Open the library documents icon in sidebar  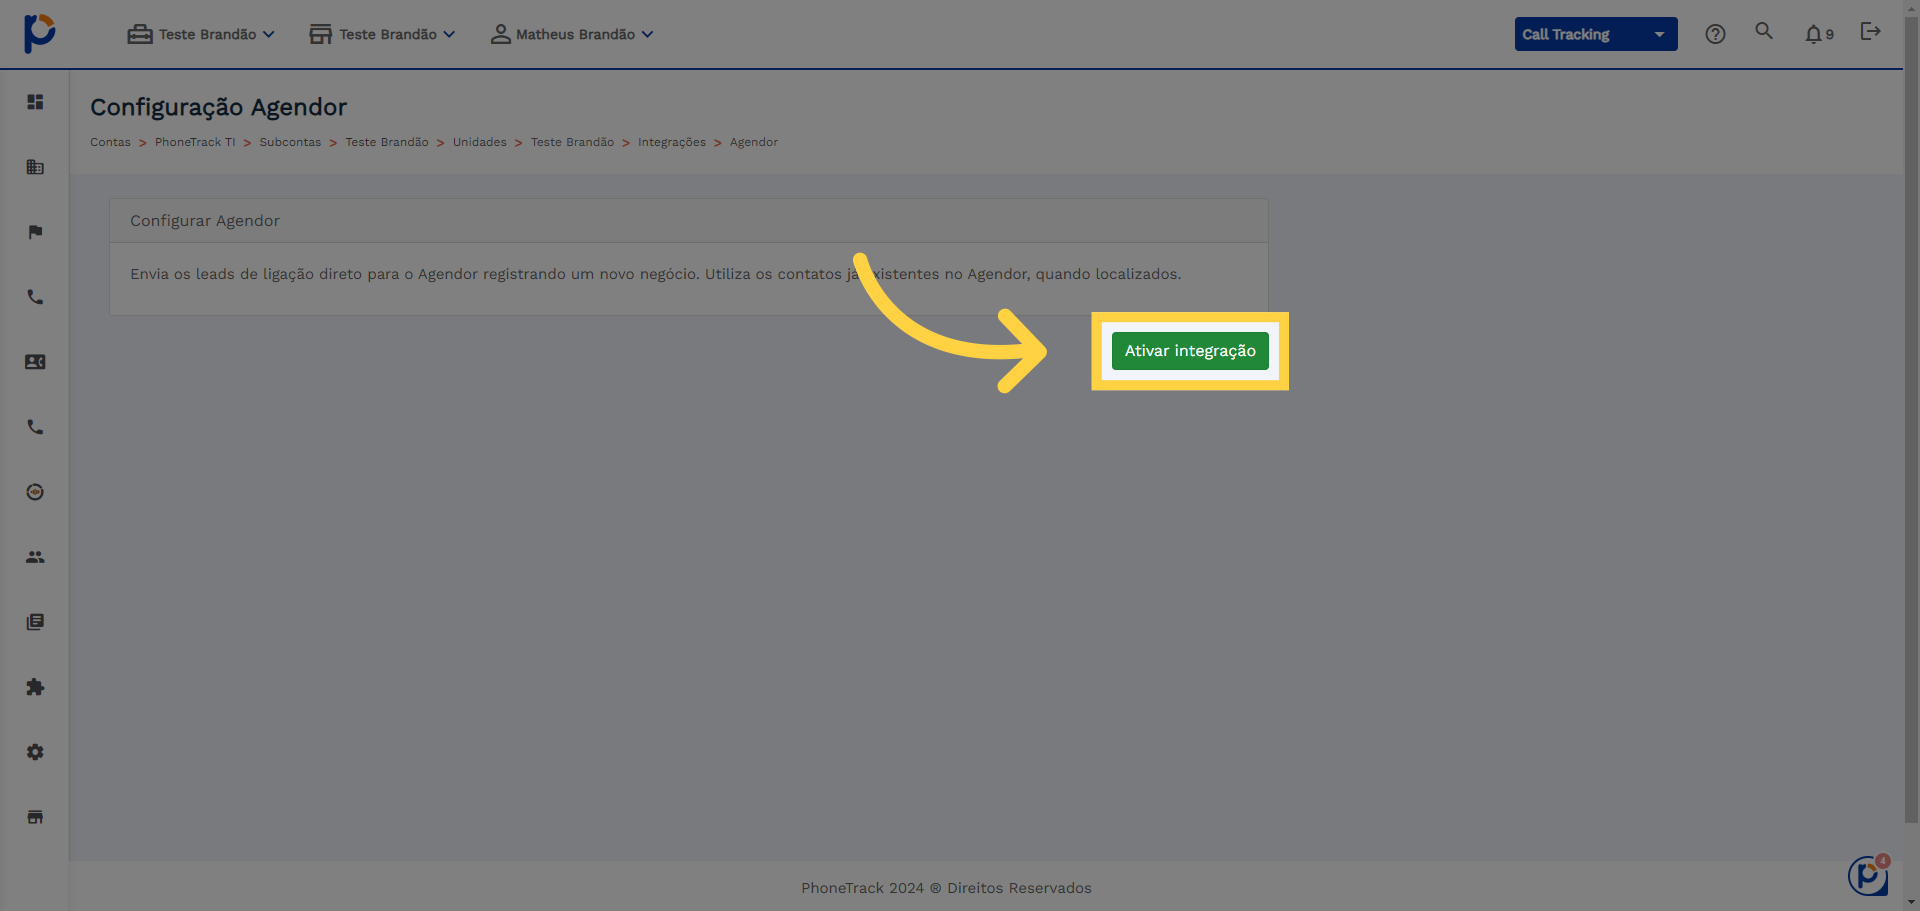coord(35,622)
